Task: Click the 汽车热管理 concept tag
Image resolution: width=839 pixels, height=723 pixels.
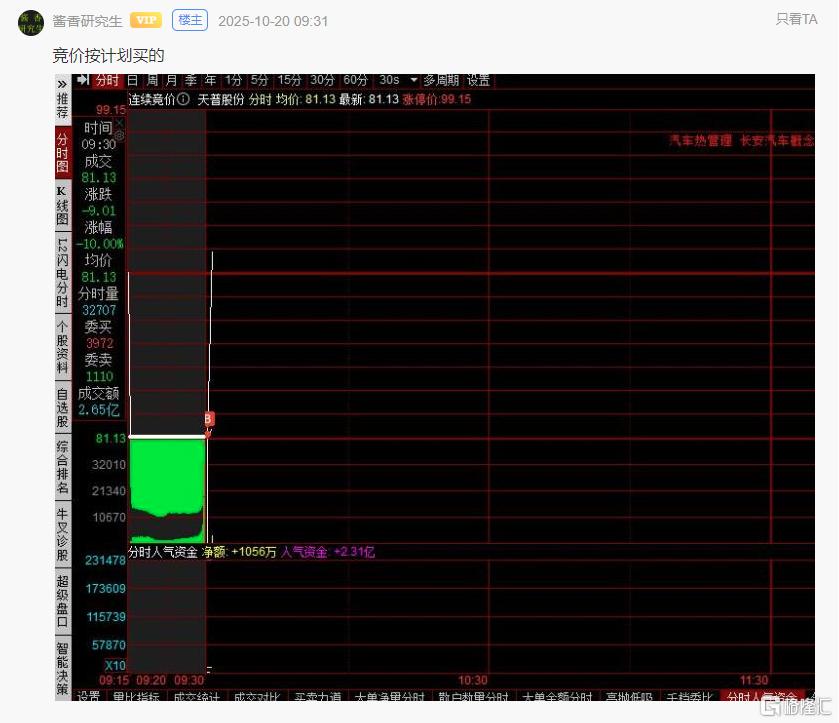Action: pos(700,141)
